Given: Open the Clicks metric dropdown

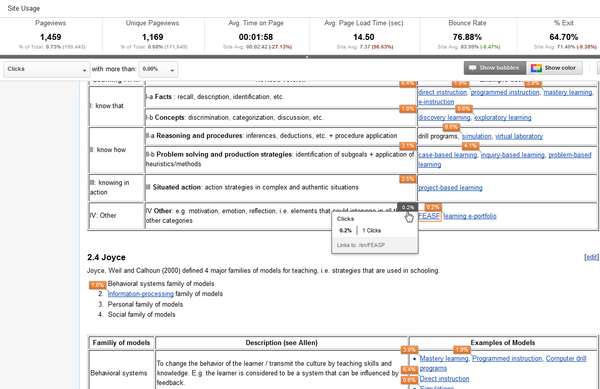Looking at the screenshot, I should 47,69.
